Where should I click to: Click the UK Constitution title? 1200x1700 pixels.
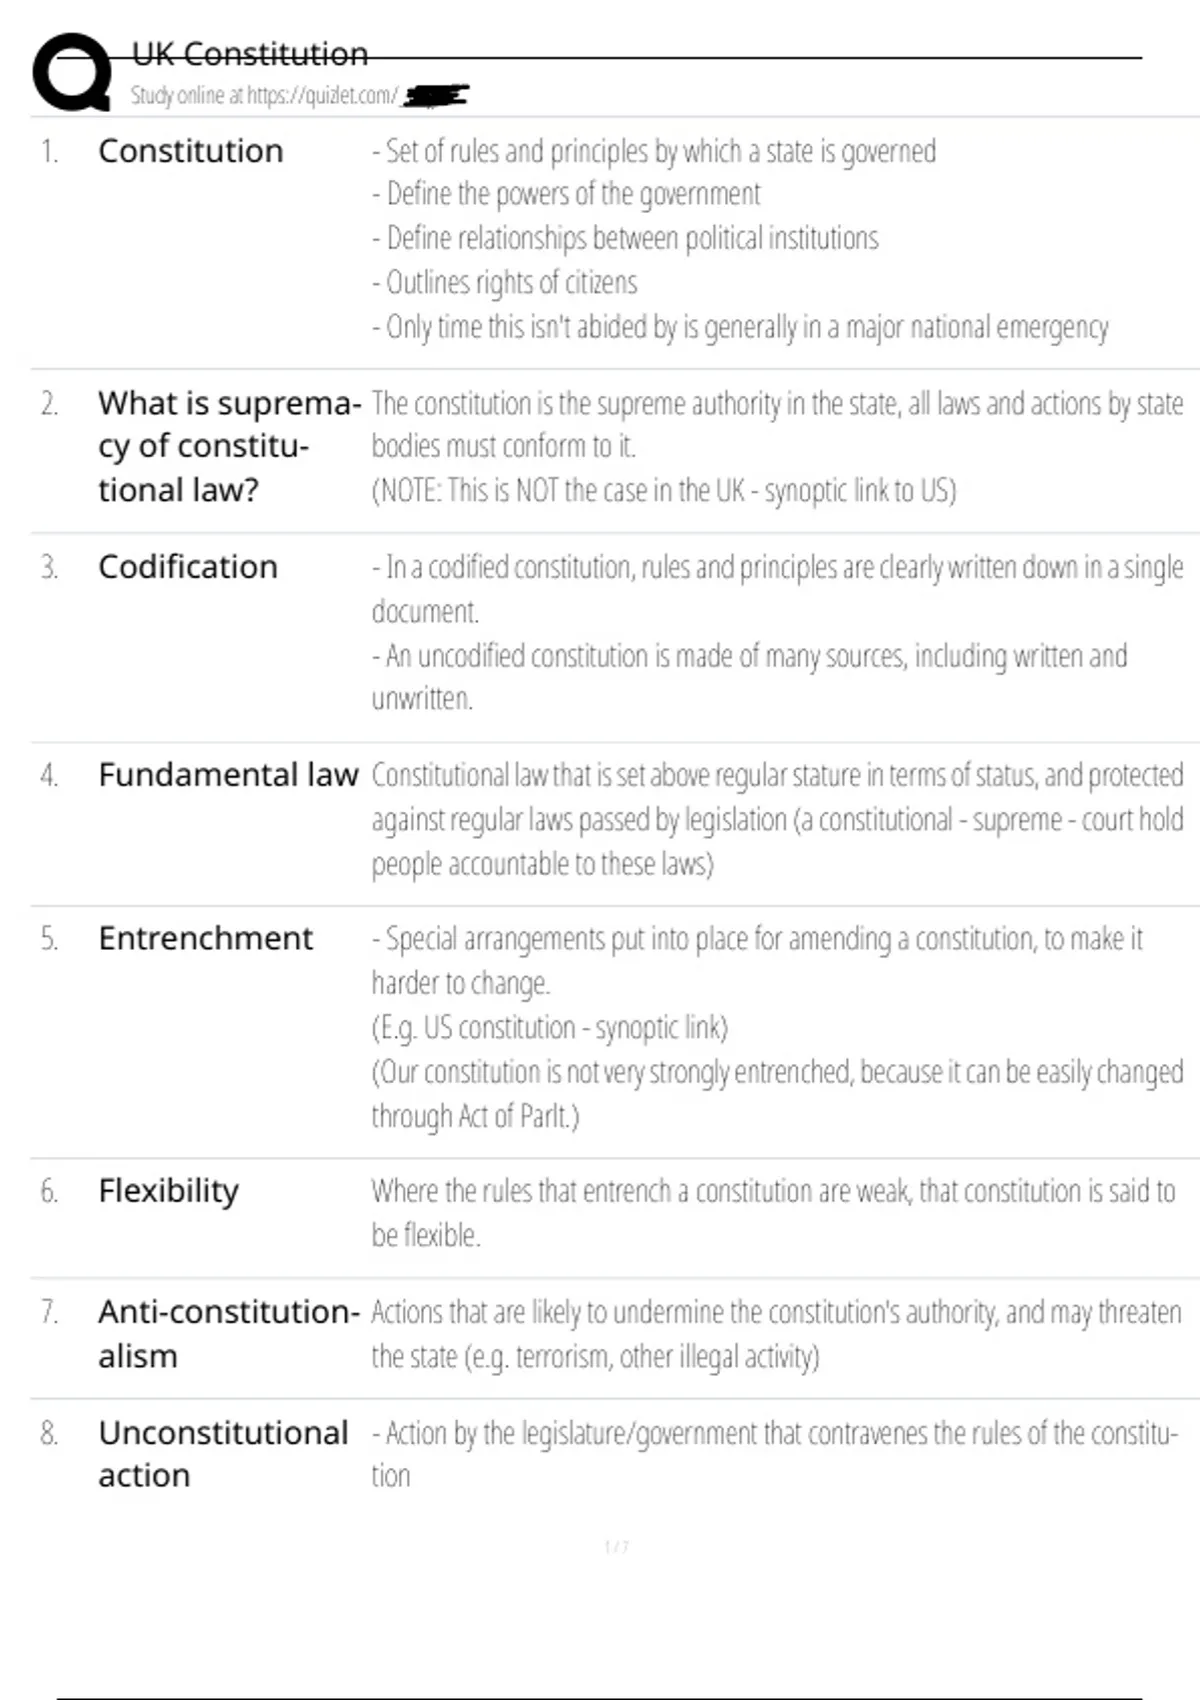click(250, 54)
